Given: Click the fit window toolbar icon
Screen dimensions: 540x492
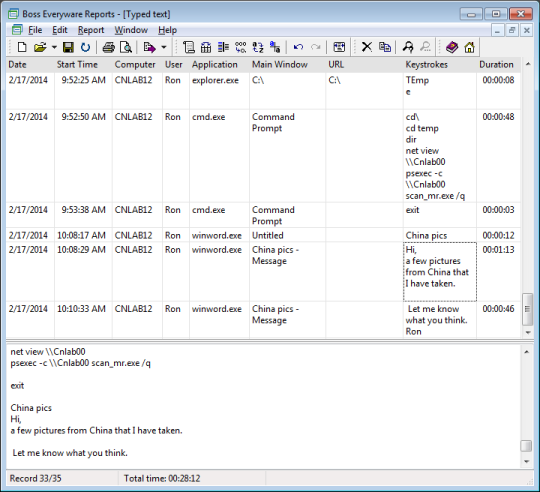Looking at the screenshot, I should [339, 47].
